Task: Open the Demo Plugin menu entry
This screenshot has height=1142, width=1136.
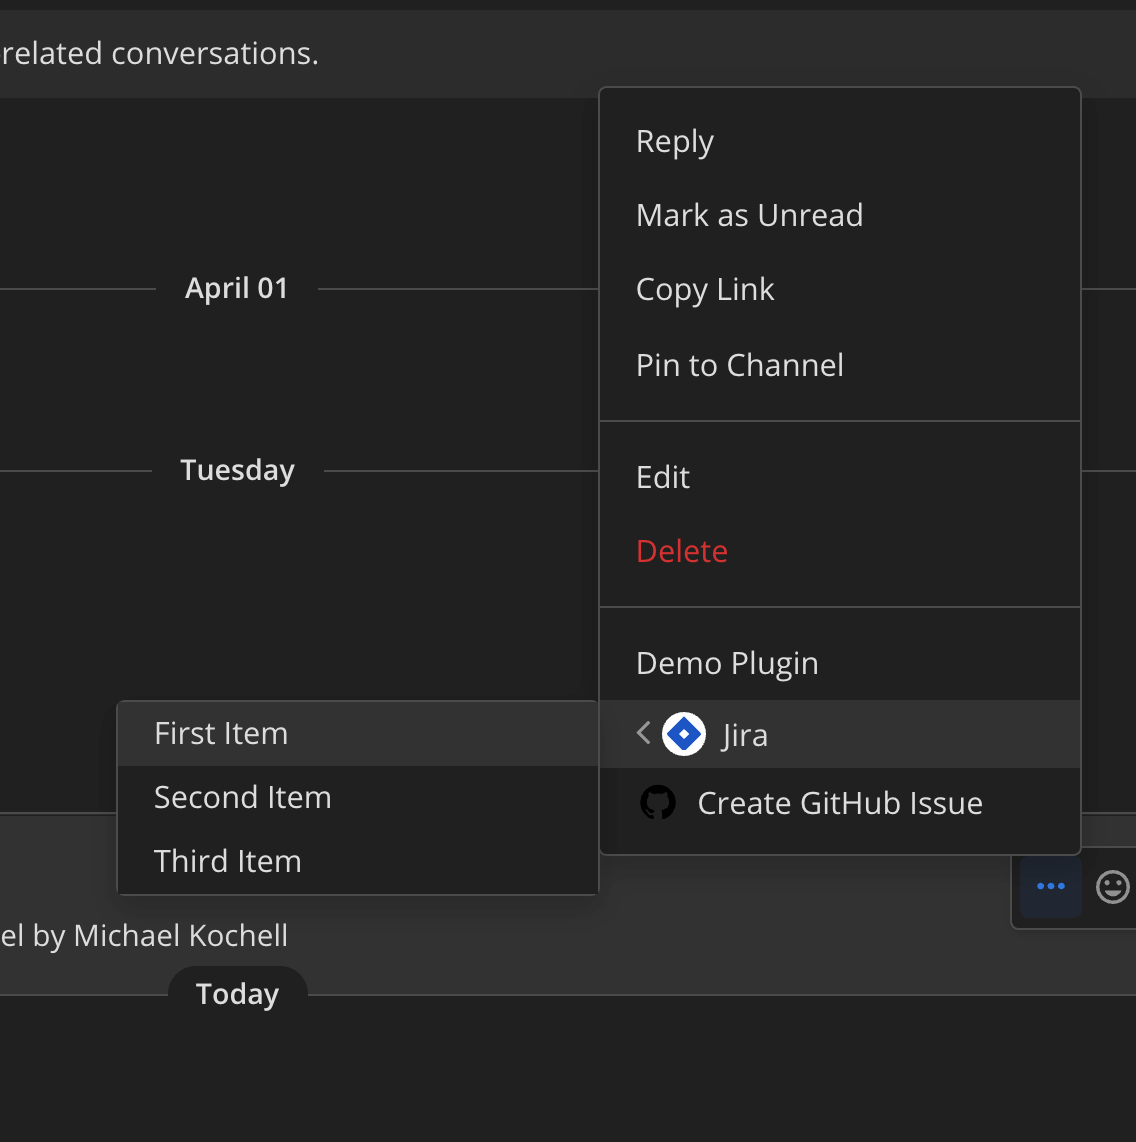Action: pos(727,662)
